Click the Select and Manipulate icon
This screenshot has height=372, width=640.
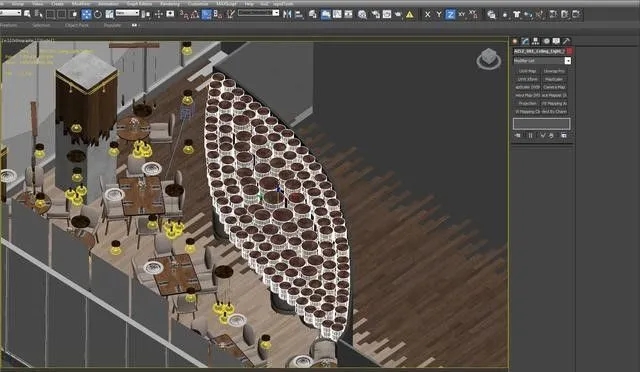[x=158, y=15]
